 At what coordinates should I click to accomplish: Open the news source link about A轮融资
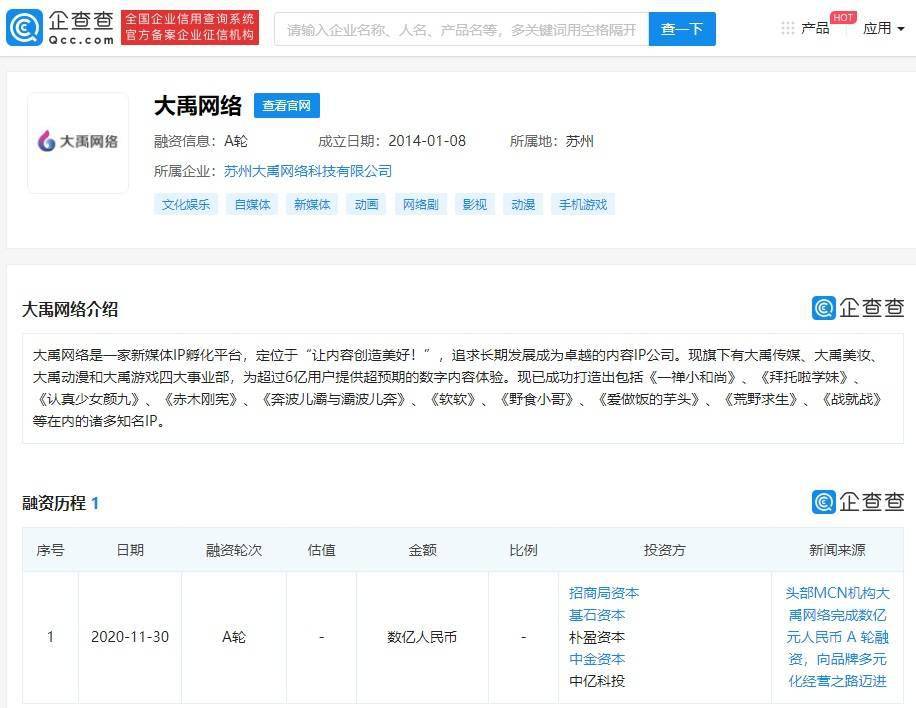(837, 637)
